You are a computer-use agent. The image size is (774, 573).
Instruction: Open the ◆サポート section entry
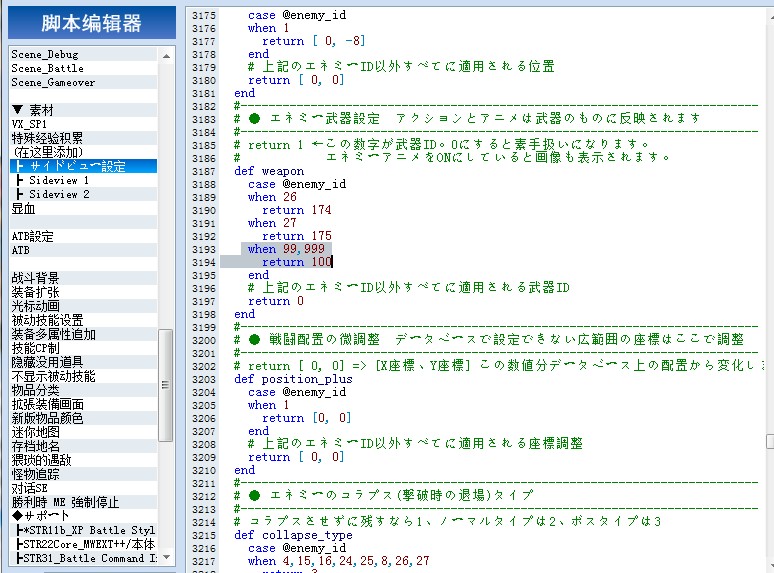(x=83, y=516)
